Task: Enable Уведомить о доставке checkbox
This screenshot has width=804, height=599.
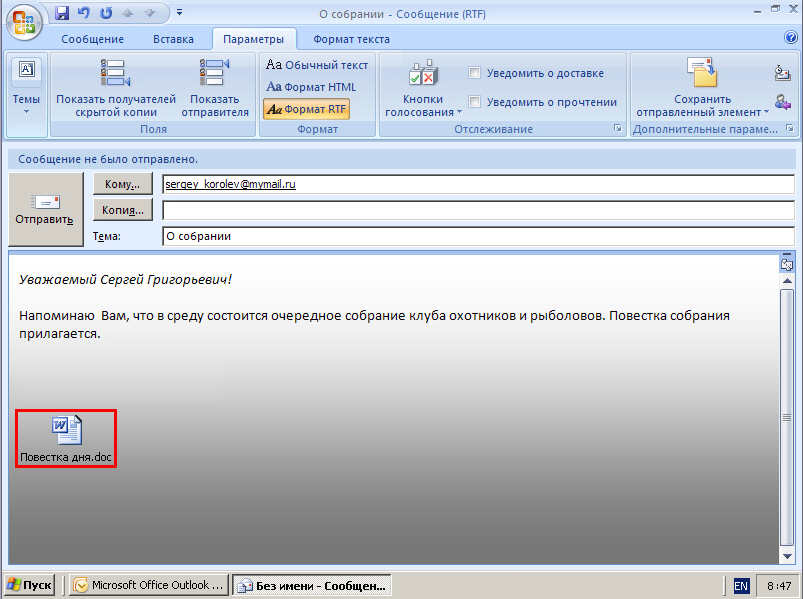Action: (x=475, y=73)
